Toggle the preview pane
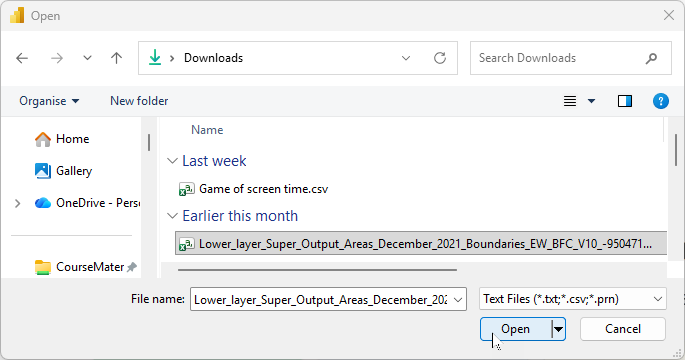Image resolution: width=685 pixels, height=360 pixels. [625, 101]
